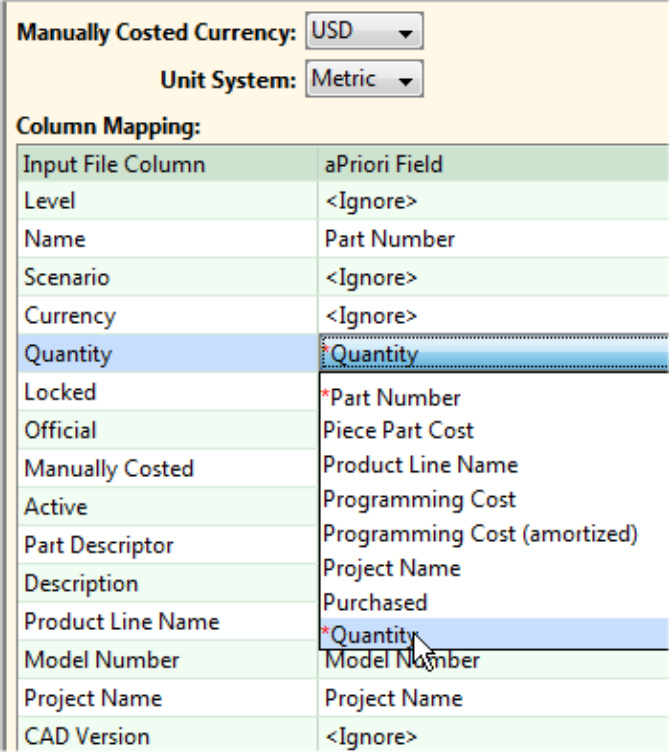This screenshot has width=672, height=753.
Task: Click the Ignore field for Currency row
Action: 371,316
